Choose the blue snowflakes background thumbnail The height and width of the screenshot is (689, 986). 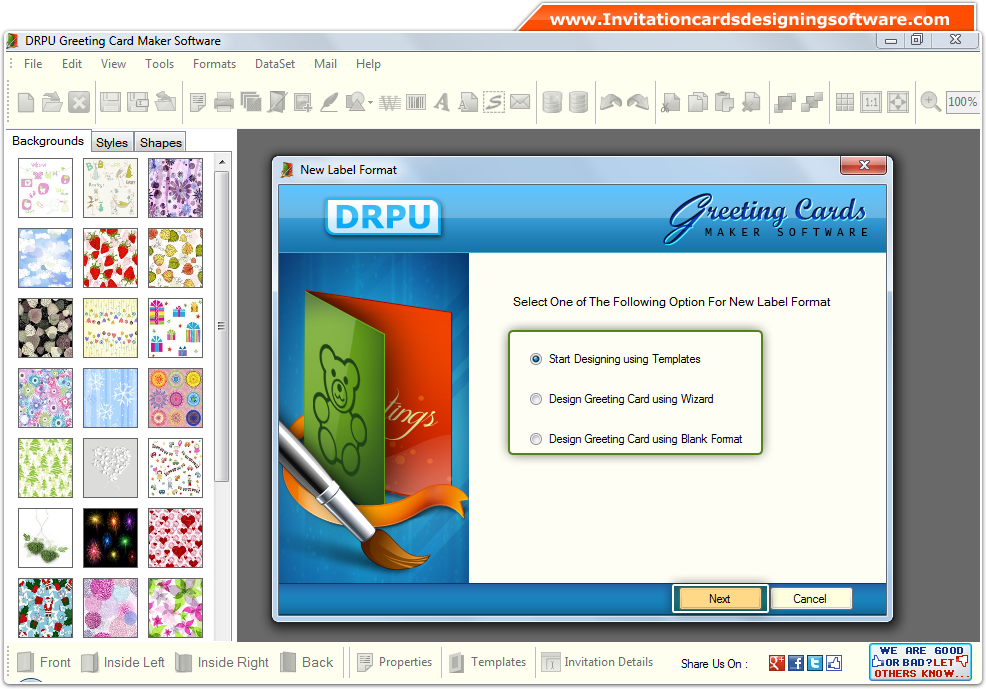110,398
